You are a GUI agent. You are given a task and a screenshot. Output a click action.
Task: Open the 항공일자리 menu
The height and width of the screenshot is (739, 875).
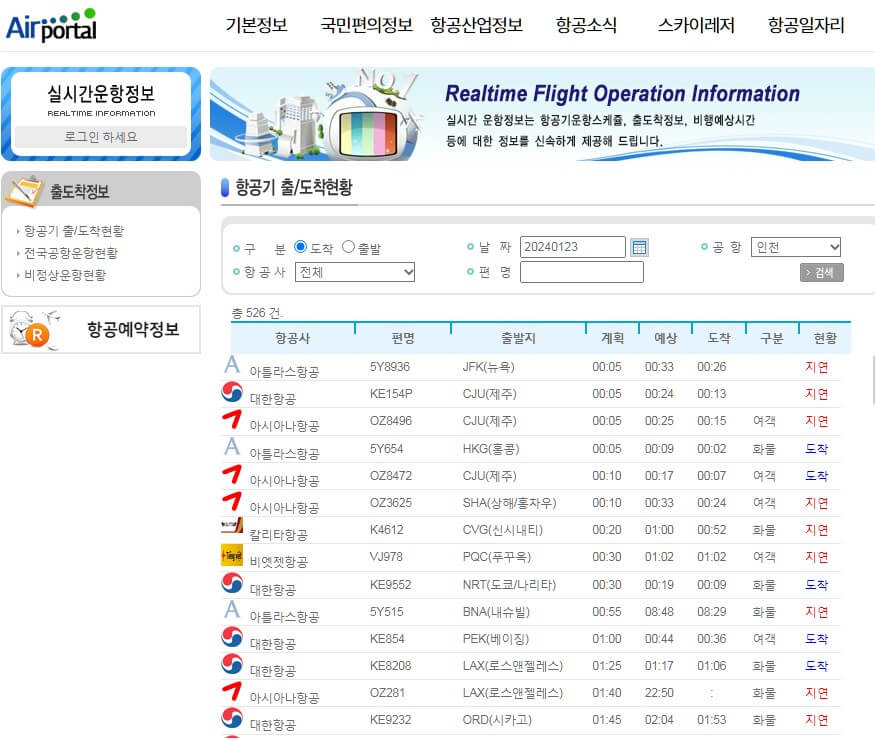[x=806, y=25]
